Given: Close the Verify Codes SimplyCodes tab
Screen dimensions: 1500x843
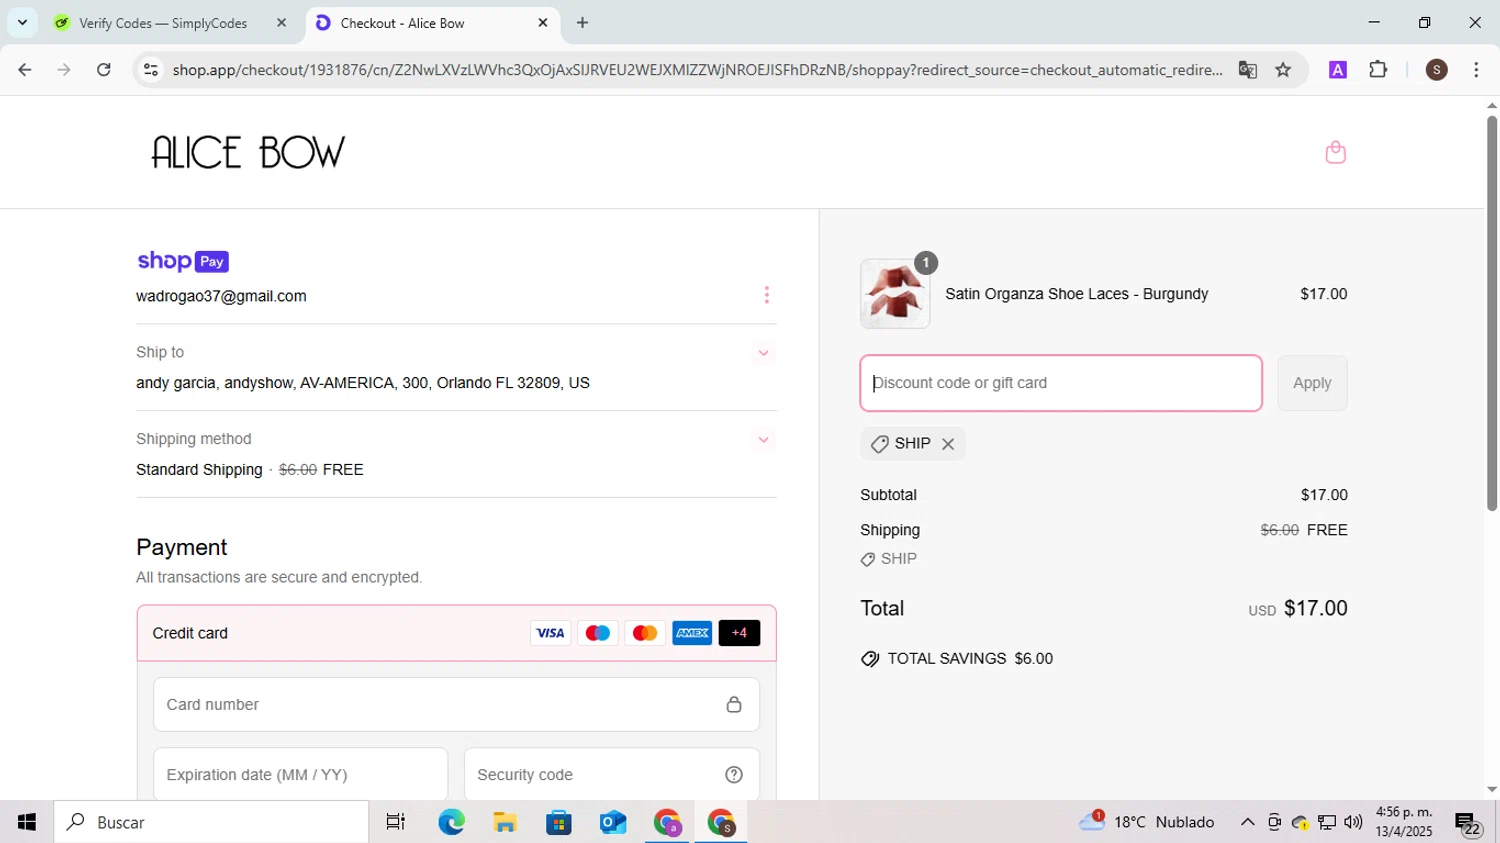Looking at the screenshot, I should pyautogui.click(x=281, y=23).
